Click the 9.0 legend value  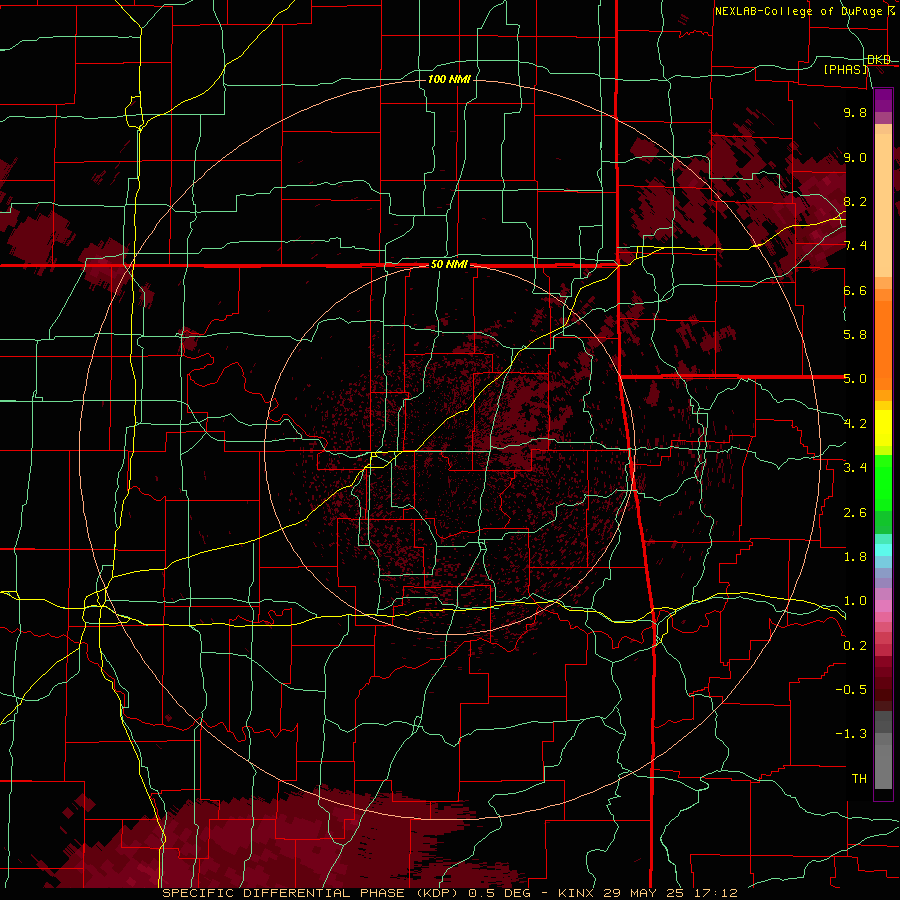pos(855,157)
